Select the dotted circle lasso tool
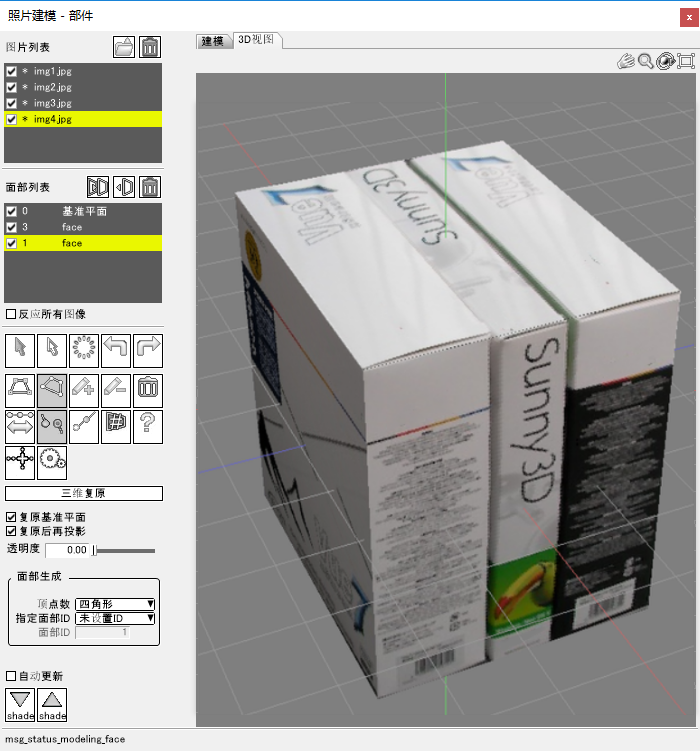Viewport: 700px width, 751px height. point(84,351)
